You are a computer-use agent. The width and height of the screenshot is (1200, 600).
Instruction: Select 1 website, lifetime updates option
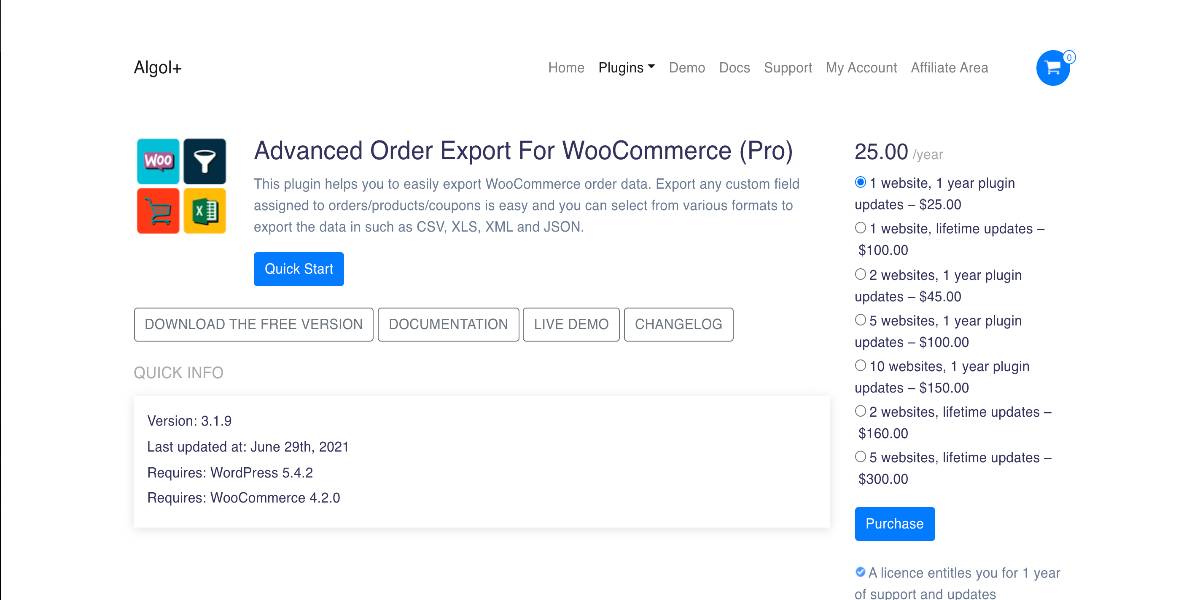point(861,228)
